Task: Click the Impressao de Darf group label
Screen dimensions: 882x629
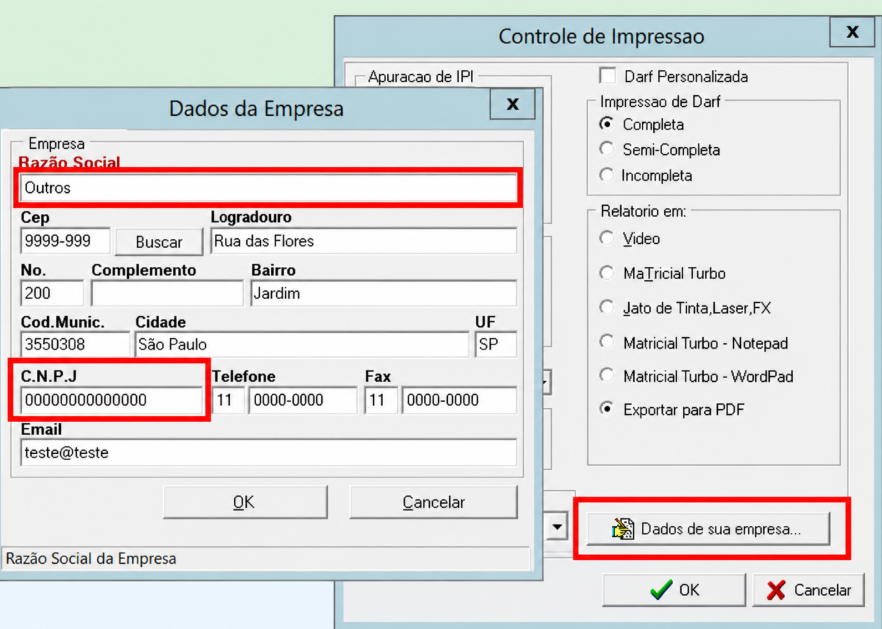Action: pos(660,102)
